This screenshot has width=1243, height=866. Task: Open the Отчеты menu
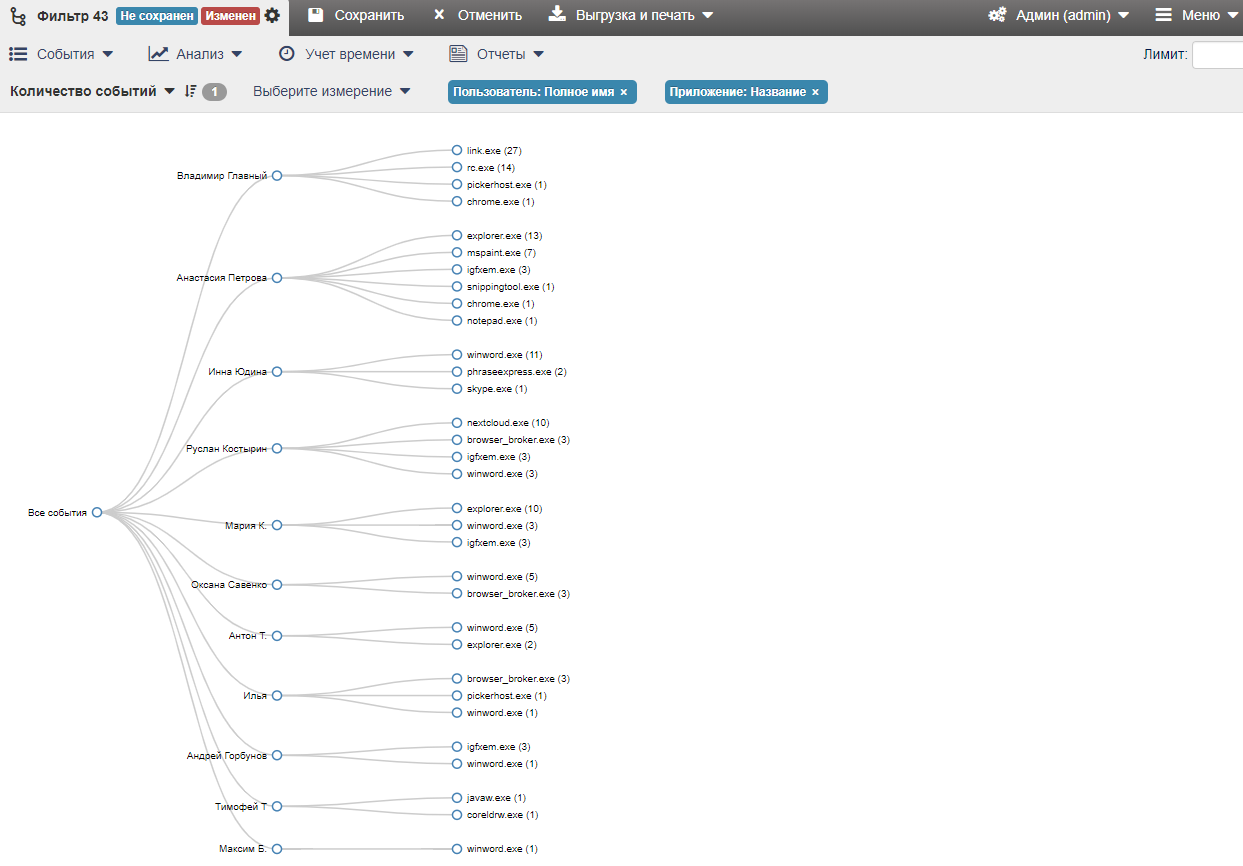pos(497,54)
